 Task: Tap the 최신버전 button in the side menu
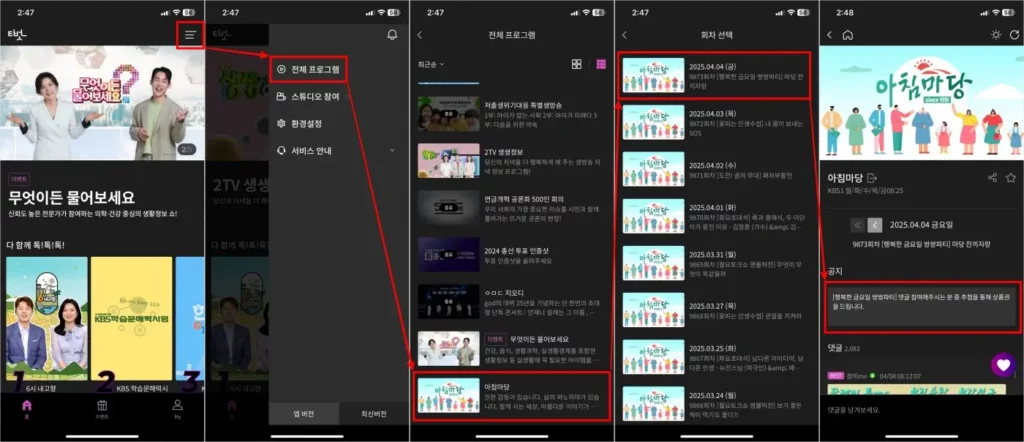(374, 414)
